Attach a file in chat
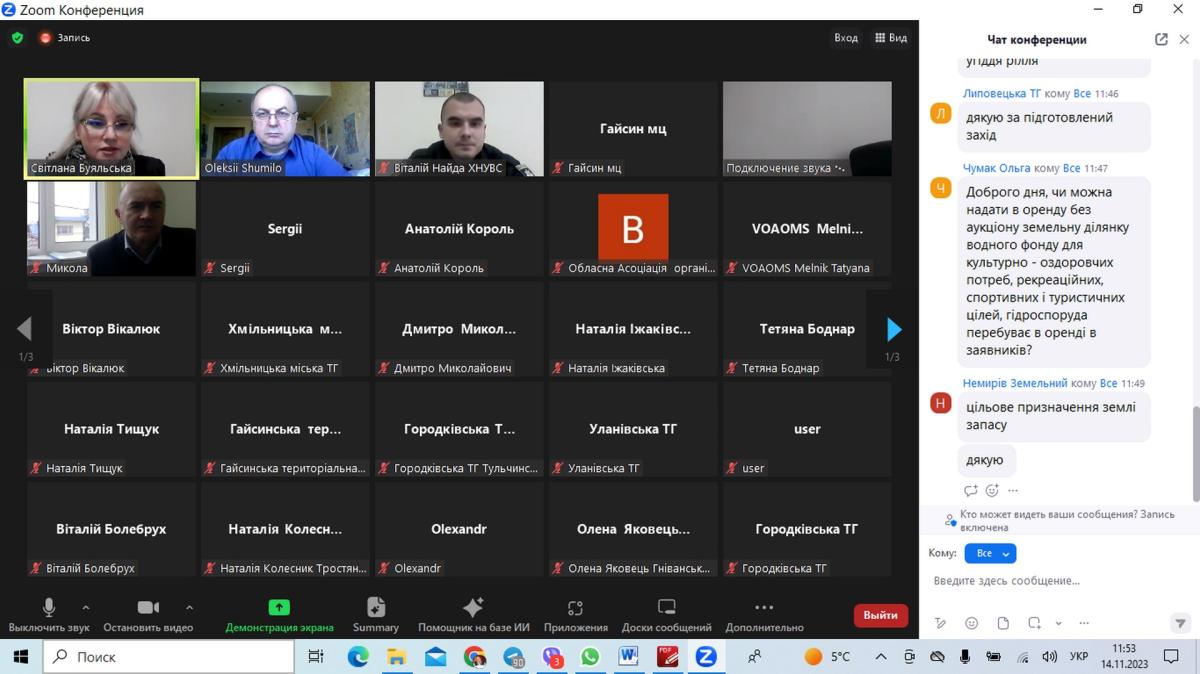Image resolution: width=1200 pixels, height=674 pixels. (1003, 623)
